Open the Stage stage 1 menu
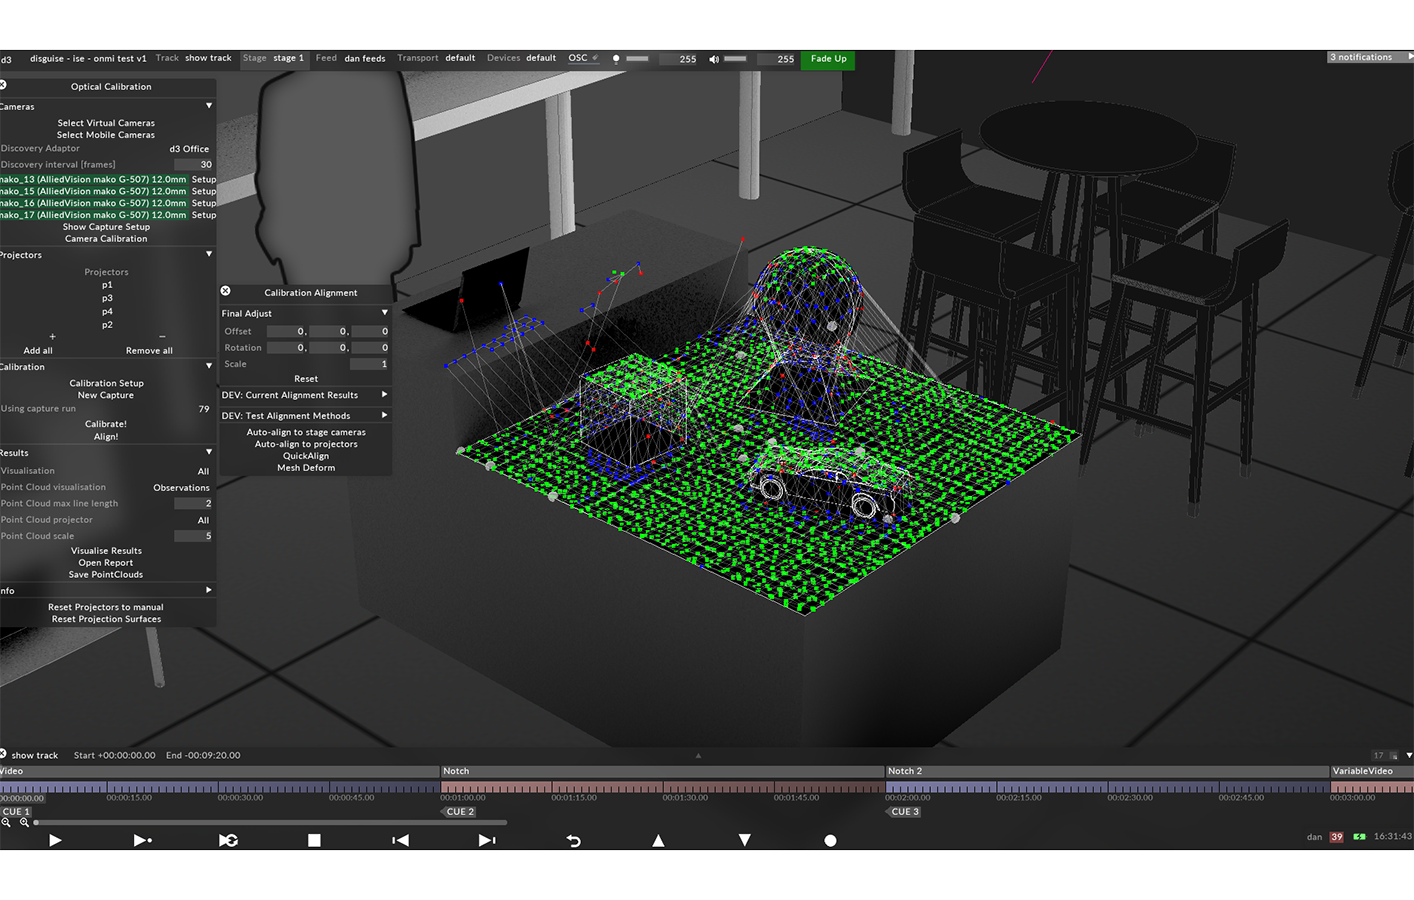The image size is (1414, 900). point(273,58)
